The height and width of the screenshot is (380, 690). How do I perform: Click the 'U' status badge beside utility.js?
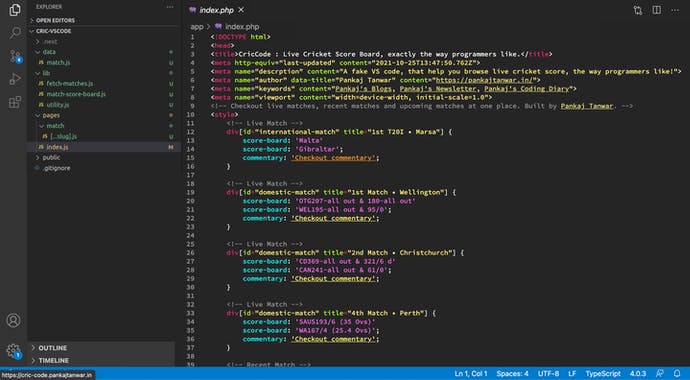coord(171,105)
